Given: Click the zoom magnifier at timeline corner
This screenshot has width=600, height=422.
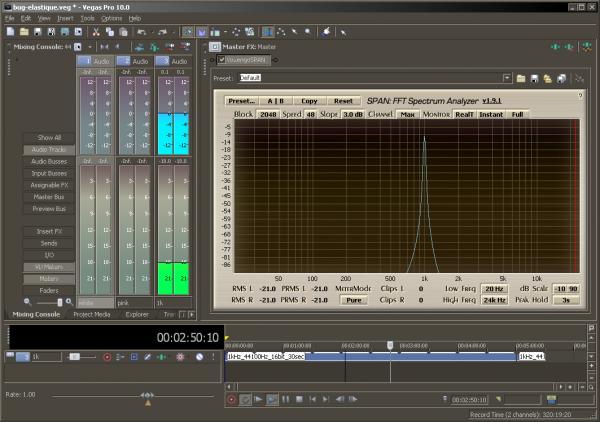Looking at the screenshot, I should [x=591, y=387].
